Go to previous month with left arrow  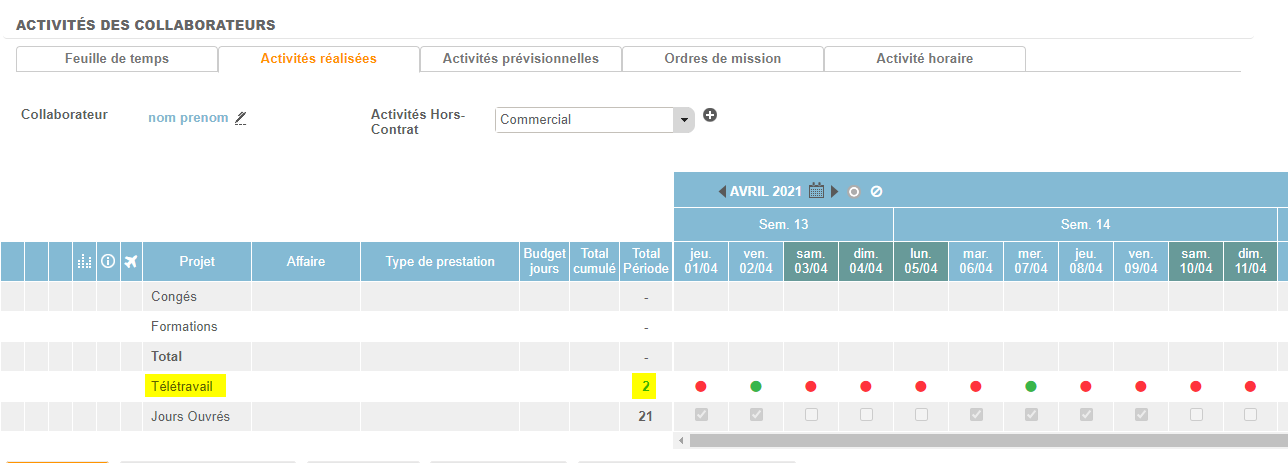tap(722, 191)
